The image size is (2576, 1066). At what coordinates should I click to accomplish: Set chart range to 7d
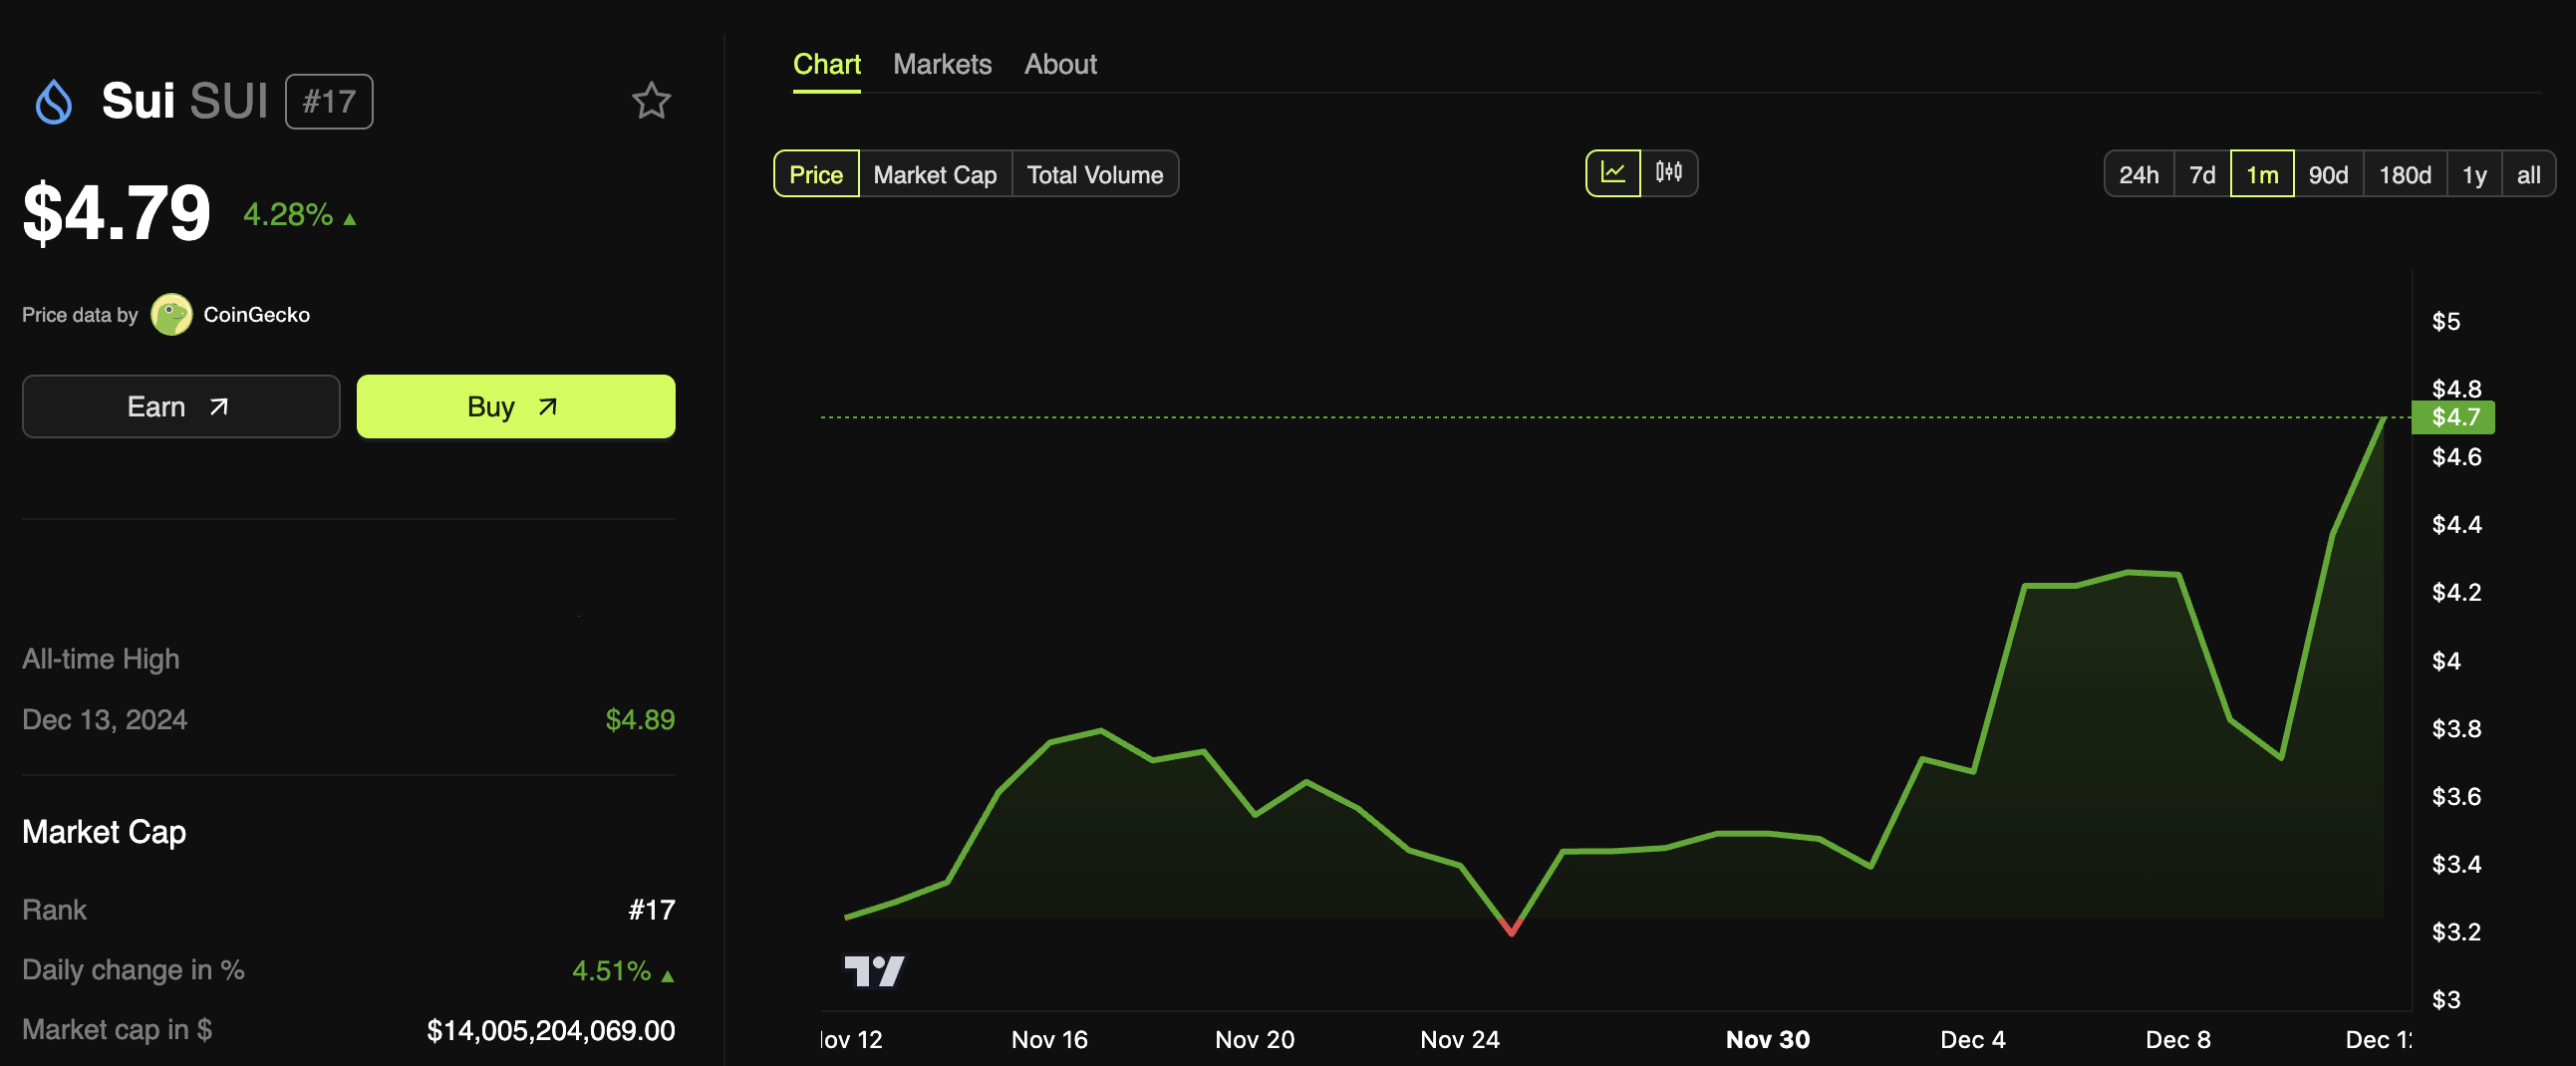pyautogui.click(x=2202, y=174)
